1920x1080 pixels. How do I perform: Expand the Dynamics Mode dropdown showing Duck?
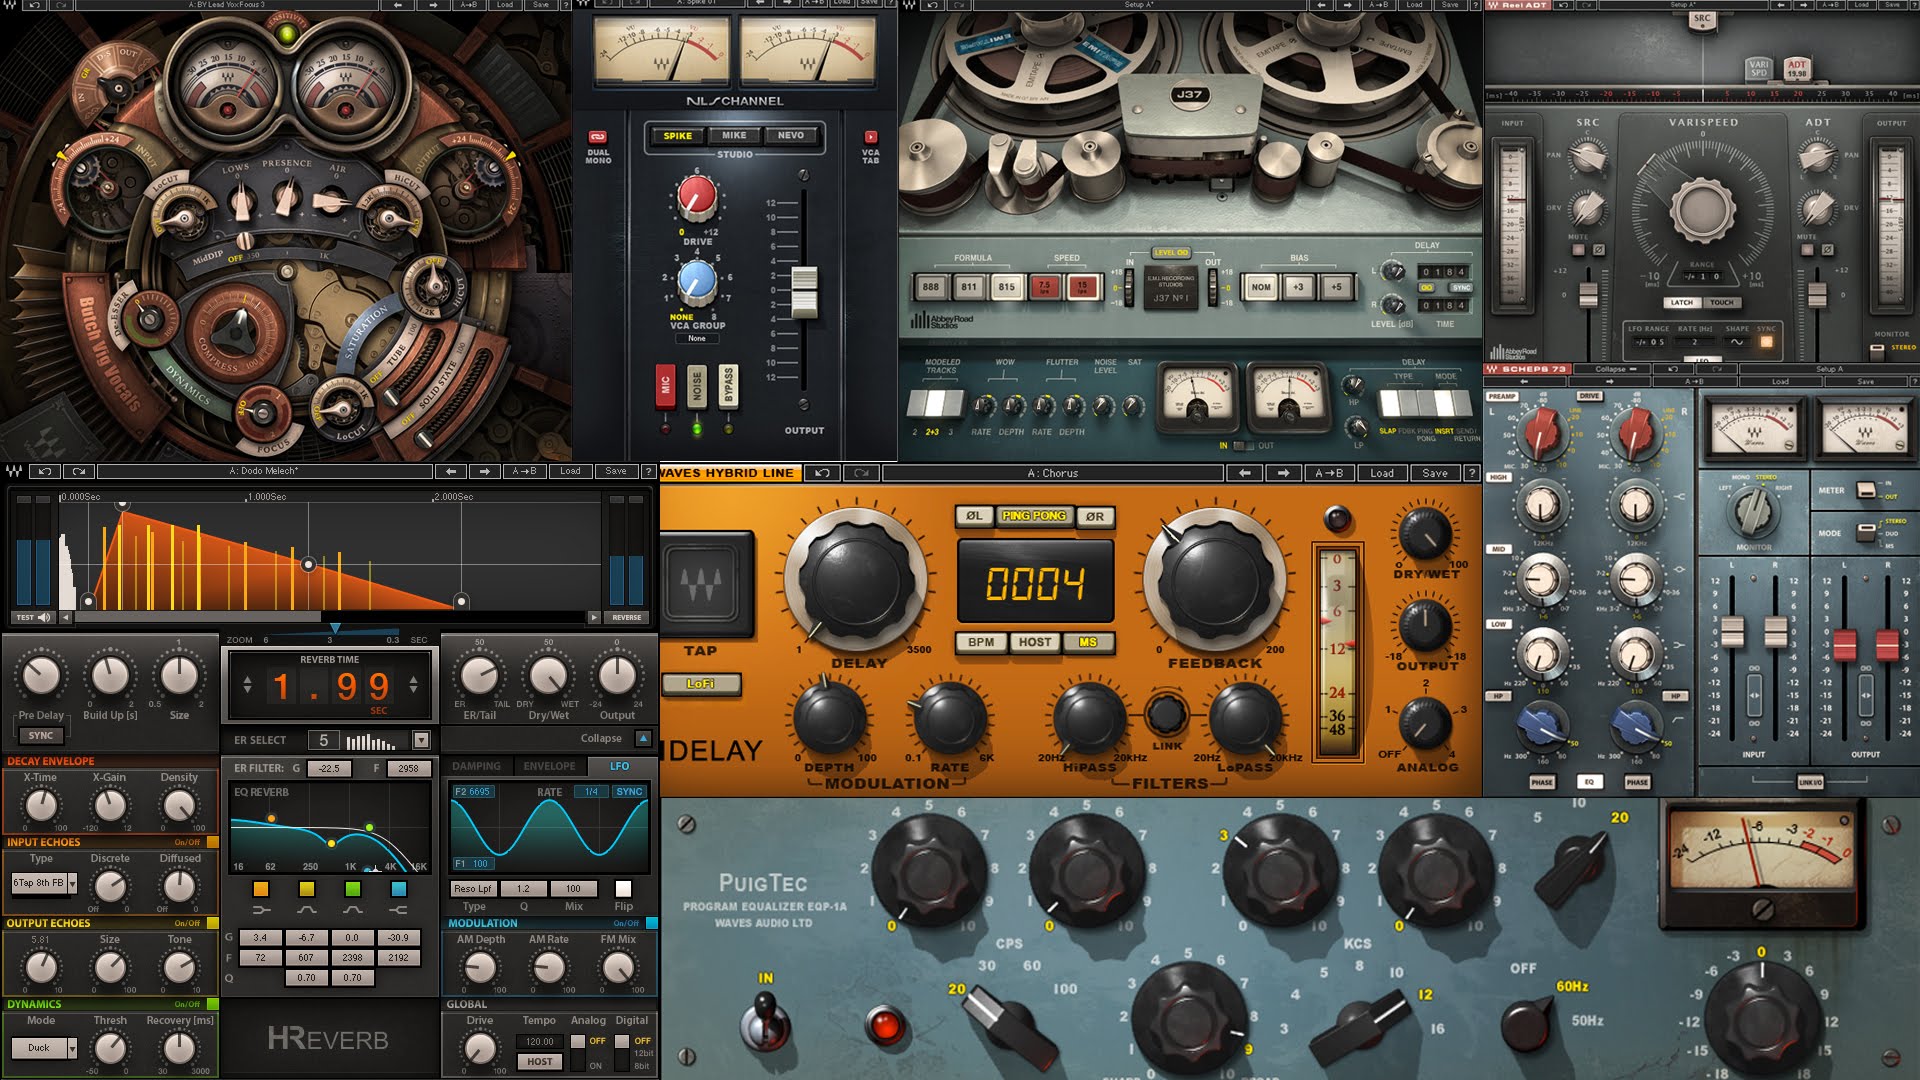[45, 1048]
